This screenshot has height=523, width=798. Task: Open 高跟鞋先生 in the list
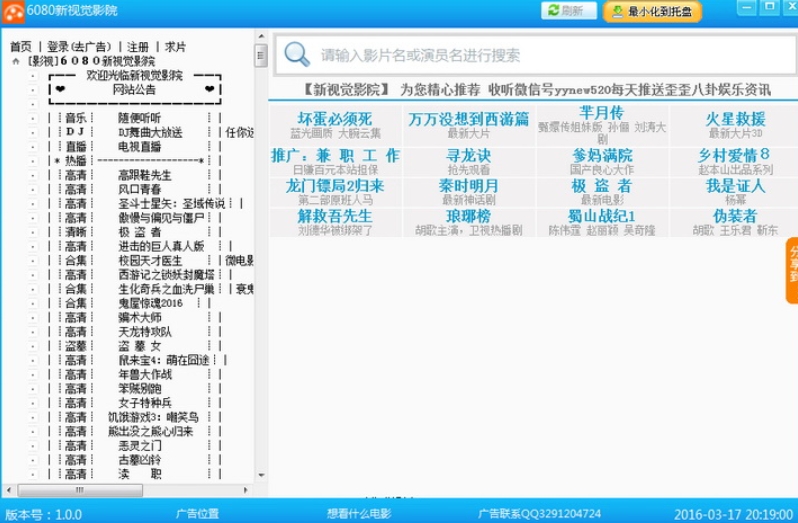pyautogui.click(x=145, y=175)
